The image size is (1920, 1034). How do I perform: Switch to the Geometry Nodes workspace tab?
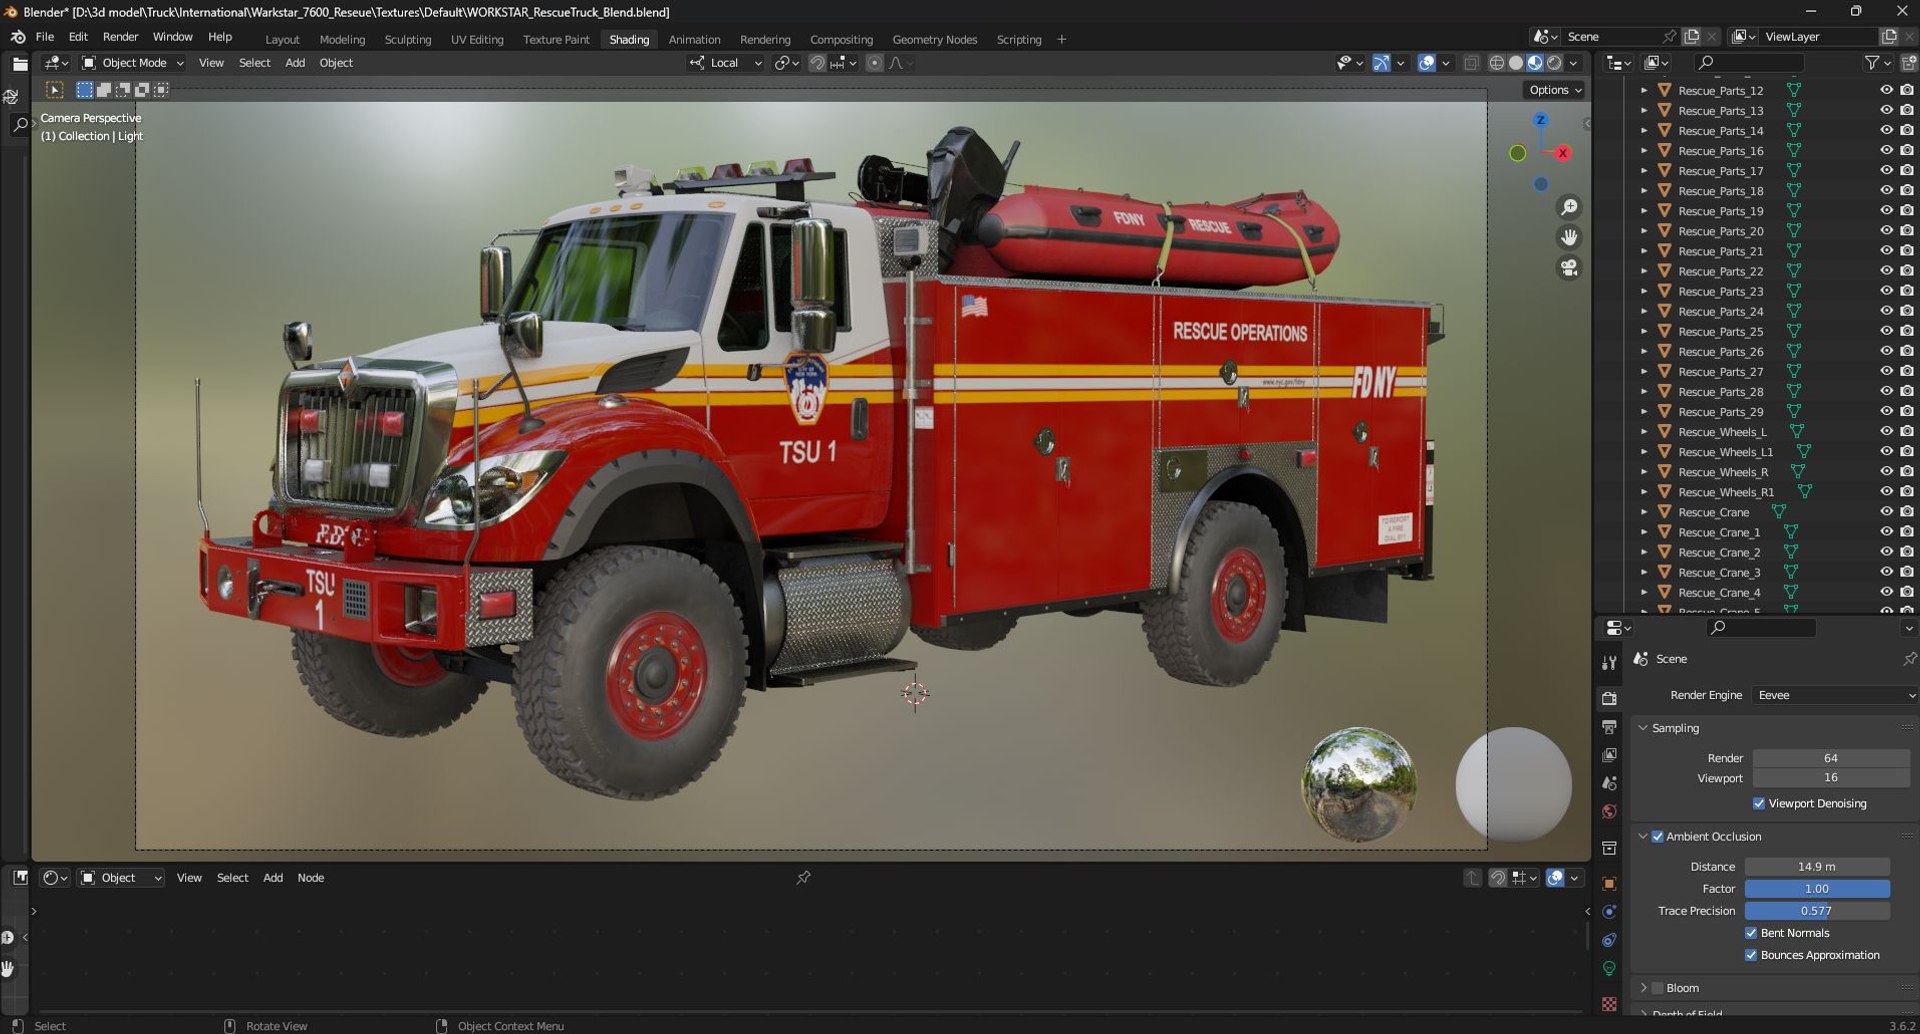pos(934,40)
